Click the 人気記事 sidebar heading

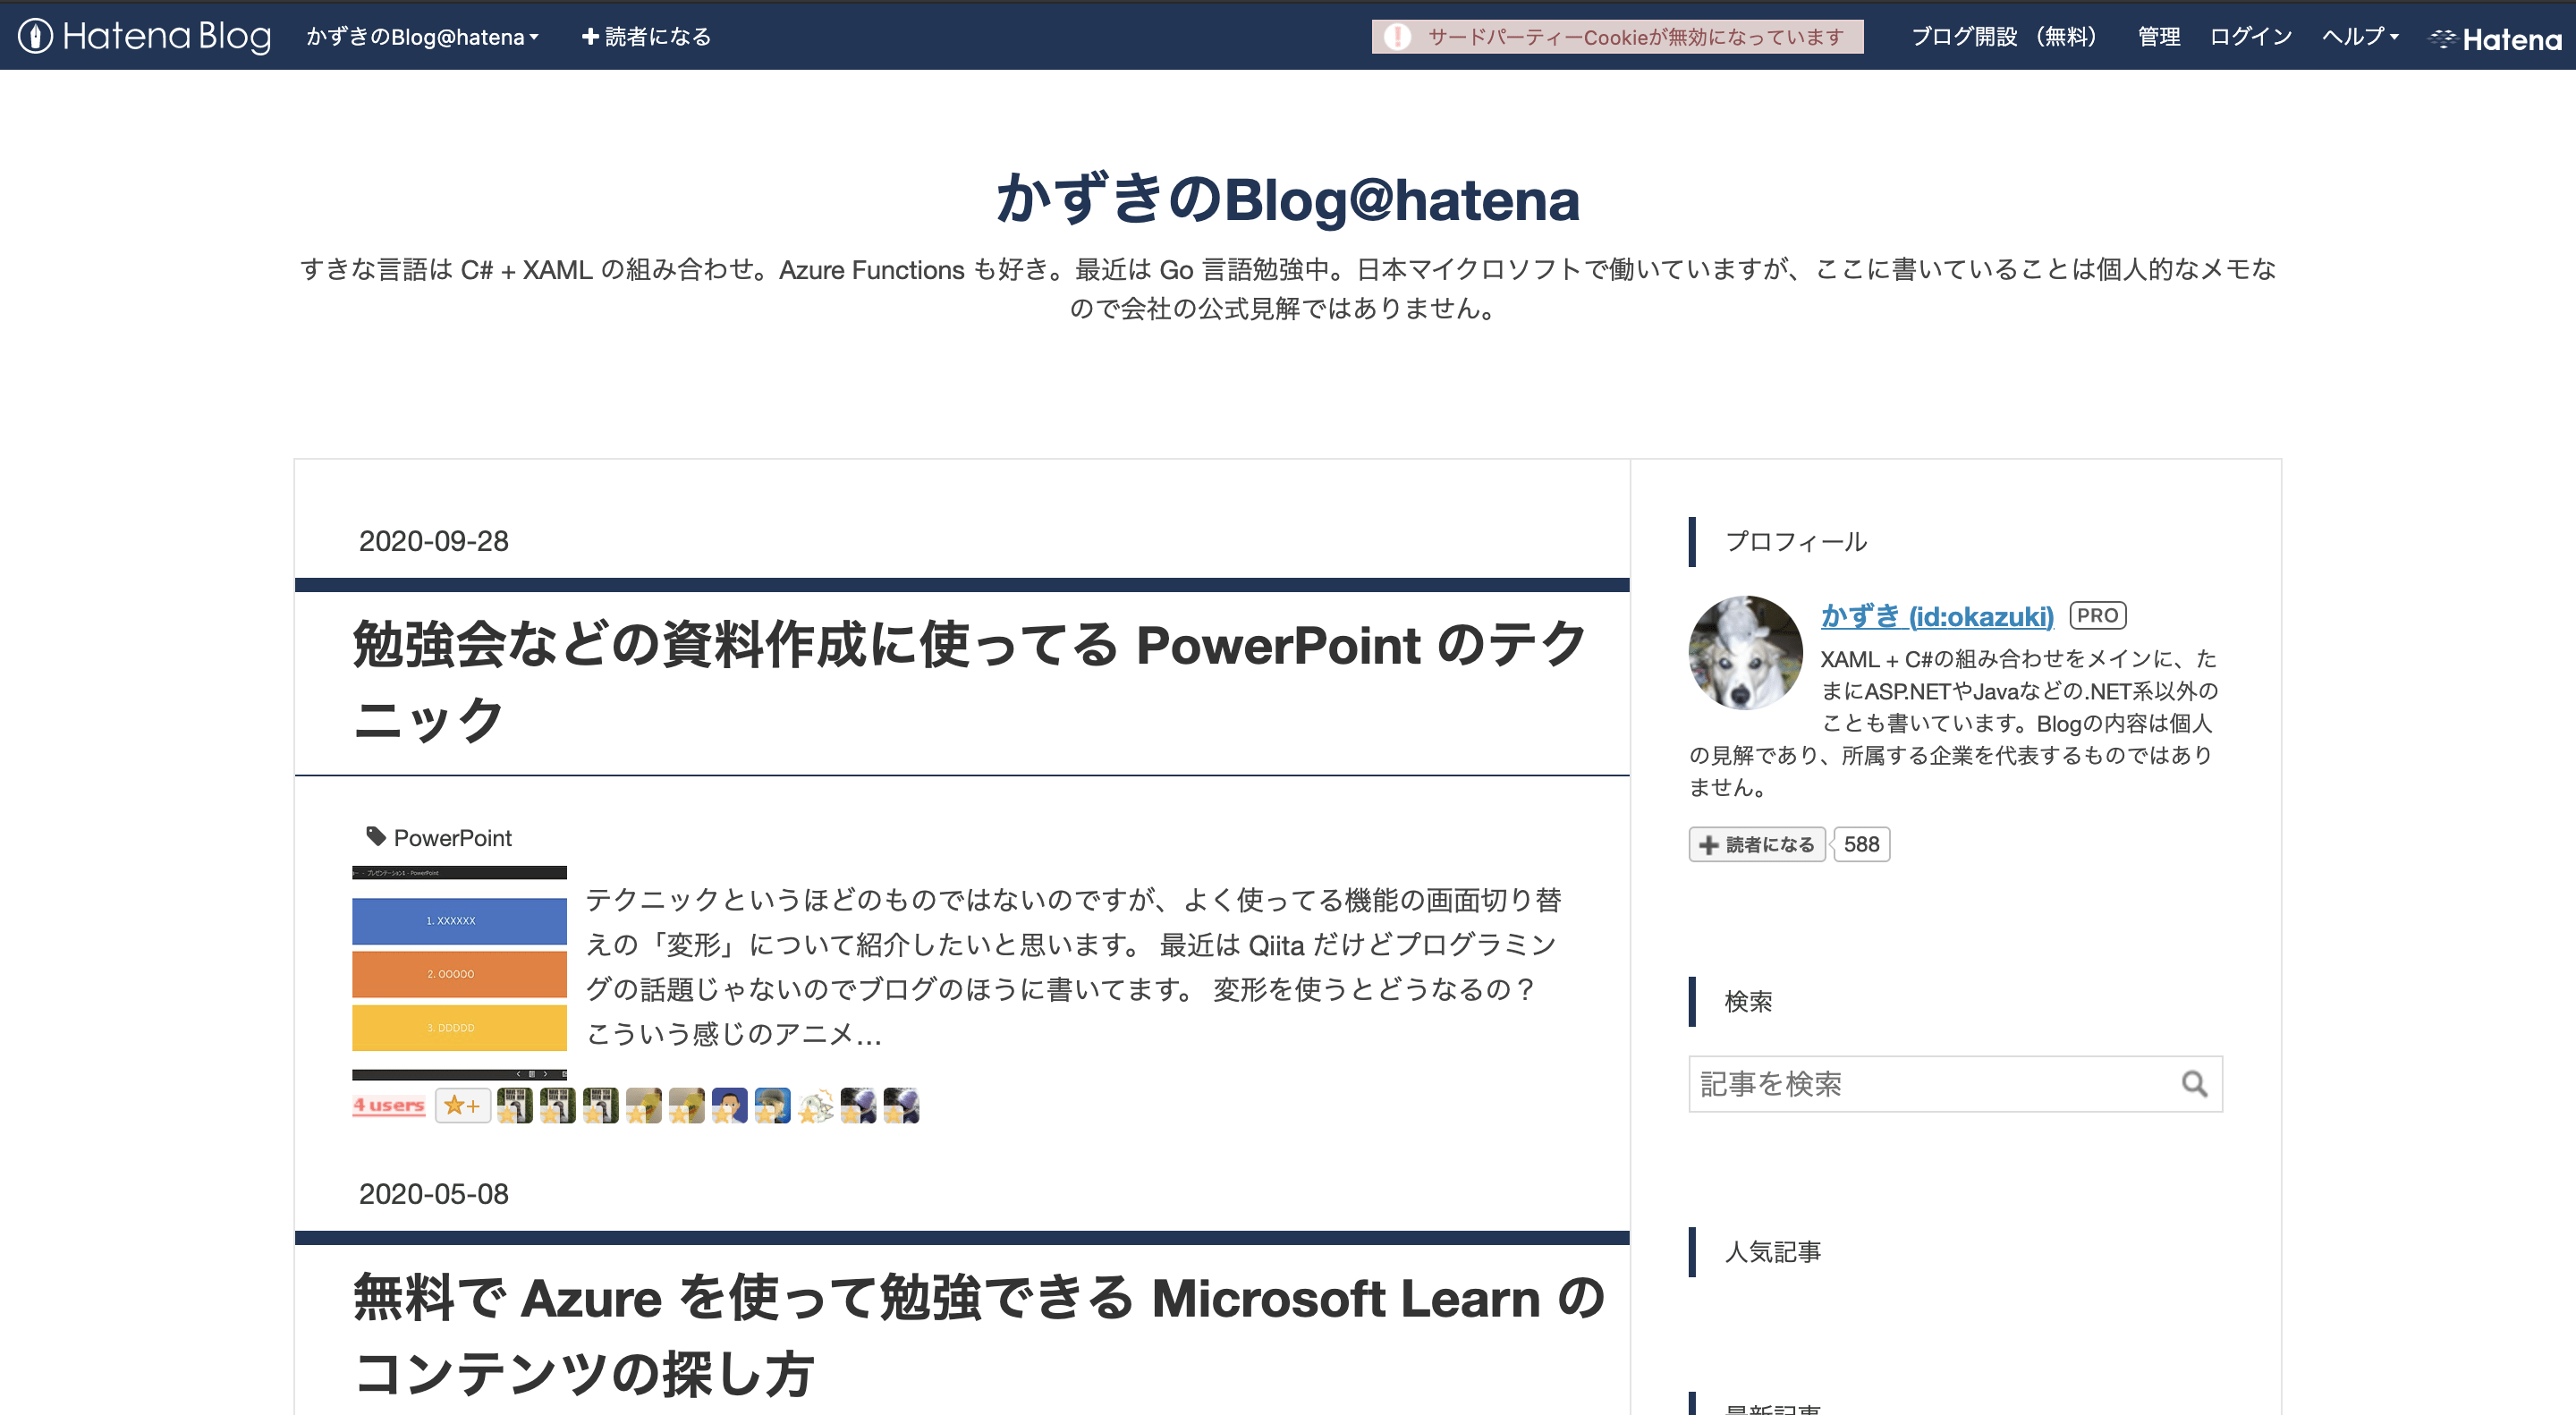1773,1252
